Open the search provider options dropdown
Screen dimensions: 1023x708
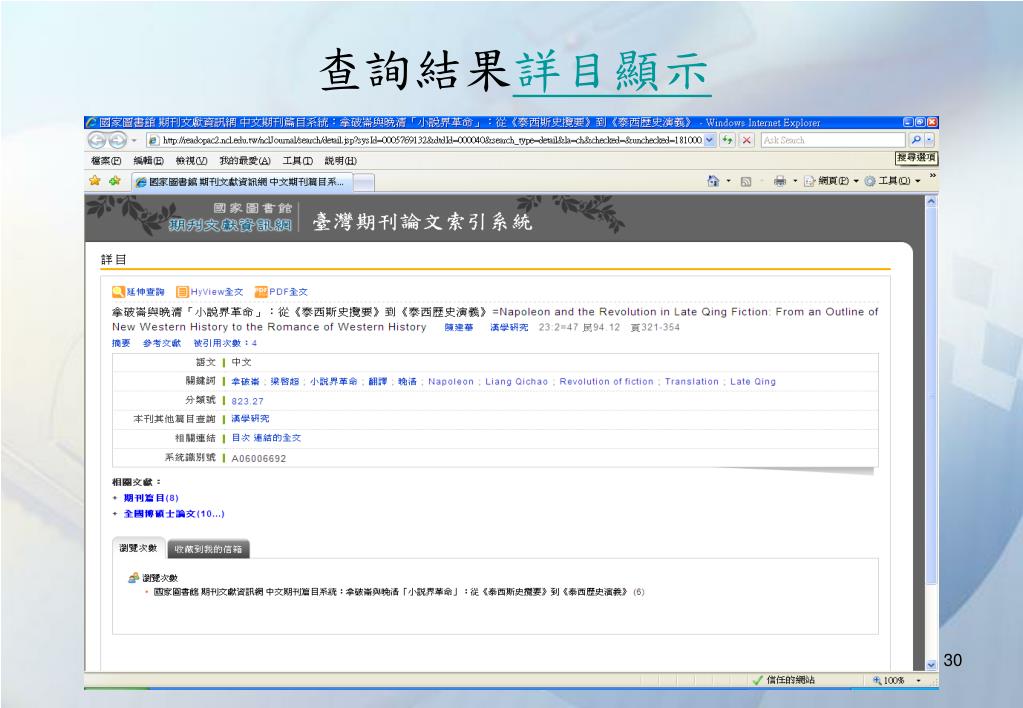pyautogui.click(x=930, y=140)
